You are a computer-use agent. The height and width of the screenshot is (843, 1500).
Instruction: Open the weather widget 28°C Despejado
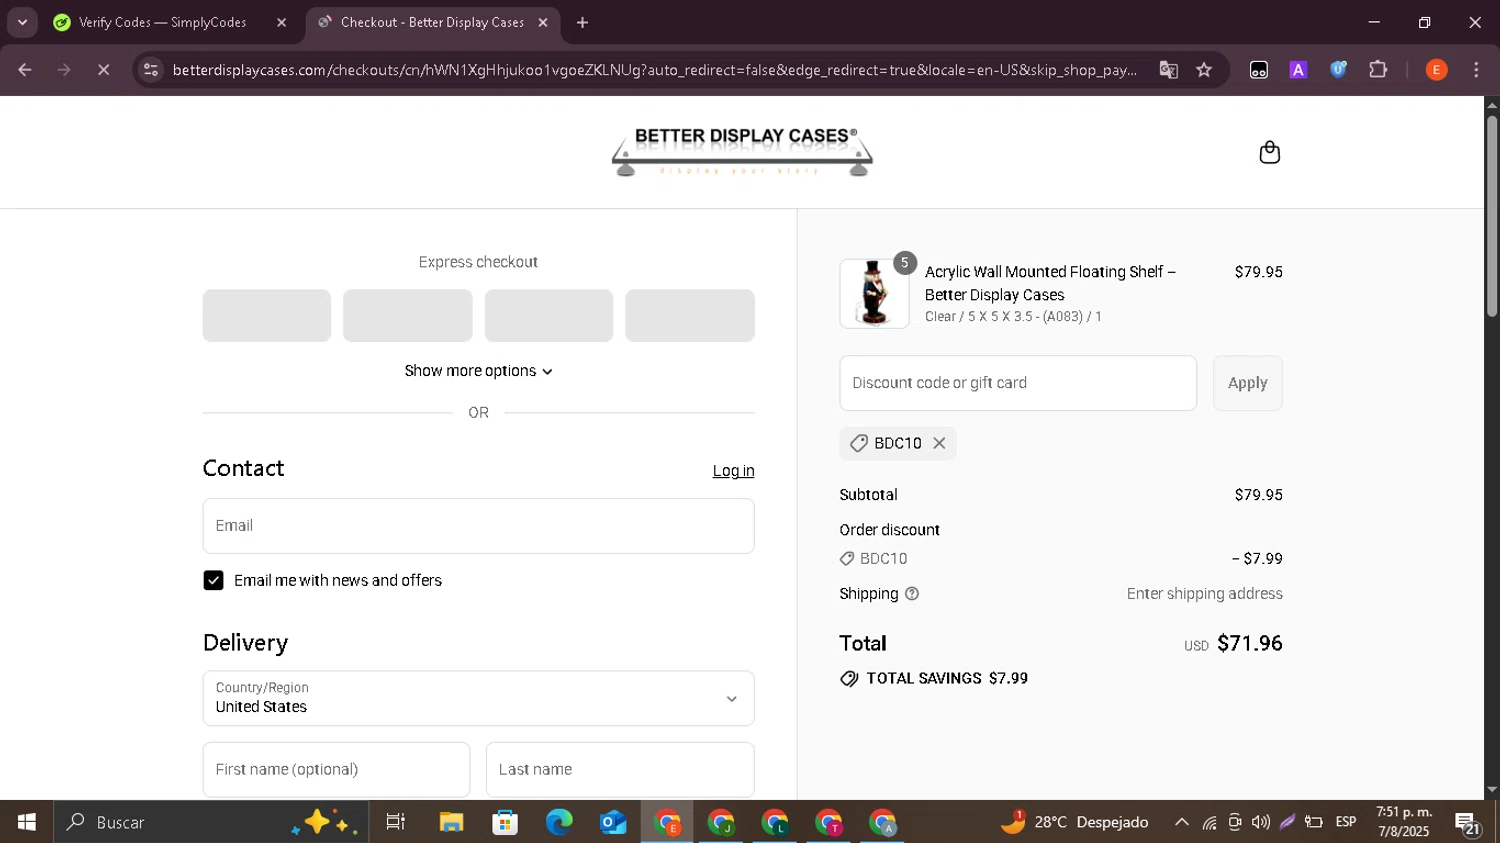tap(1075, 822)
